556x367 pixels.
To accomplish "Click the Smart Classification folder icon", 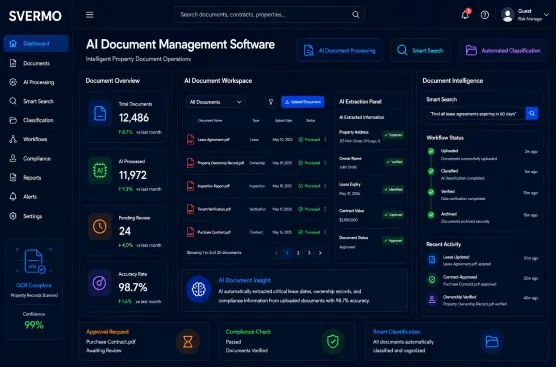I will [x=492, y=341].
